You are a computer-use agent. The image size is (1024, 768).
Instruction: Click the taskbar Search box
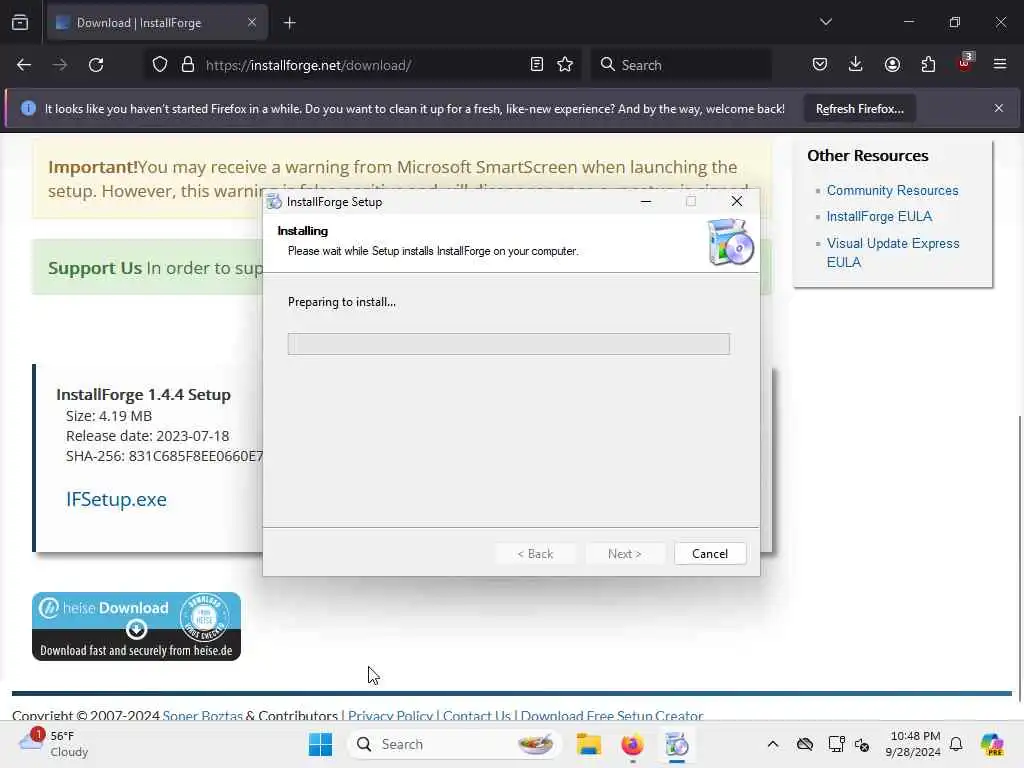click(455, 744)
